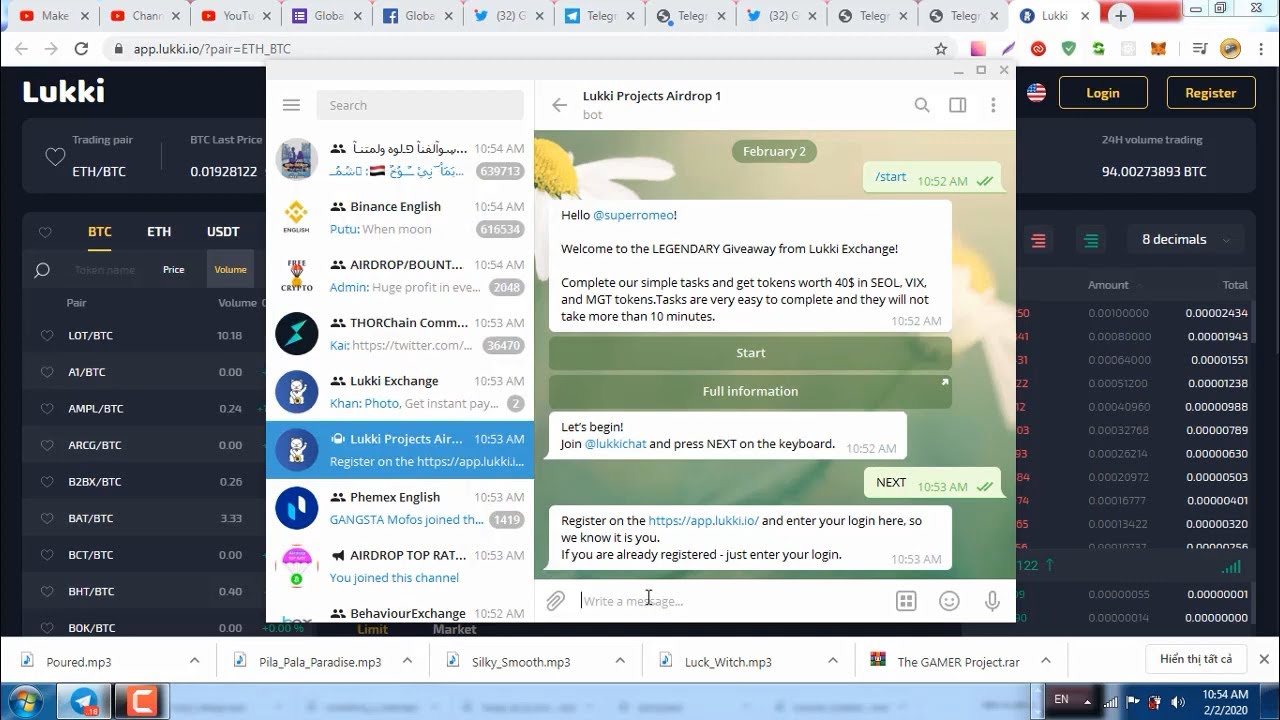Click the @superromeo mention
The image size is (1280, 720).
(634, 215)
